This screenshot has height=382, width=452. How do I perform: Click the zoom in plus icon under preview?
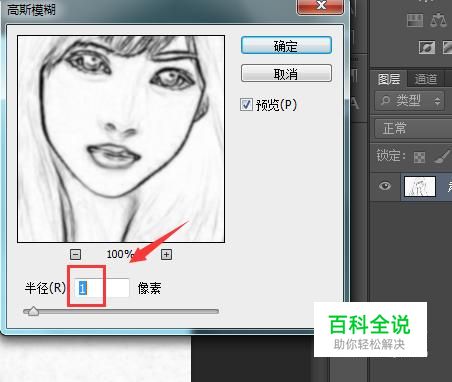click(166, 255)
